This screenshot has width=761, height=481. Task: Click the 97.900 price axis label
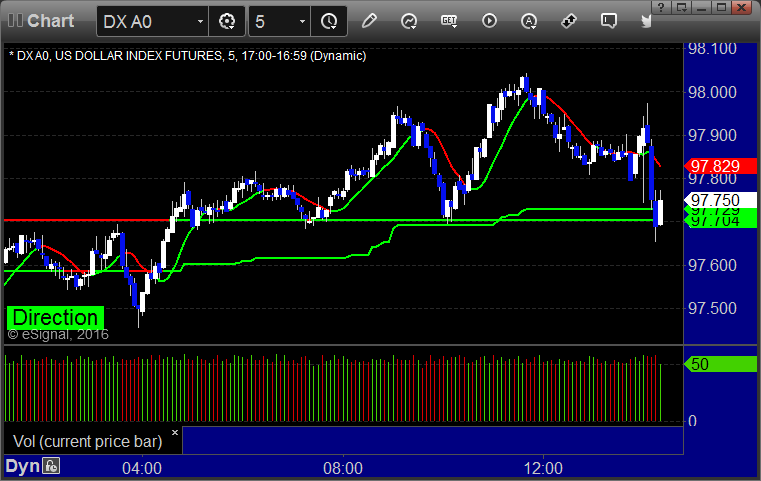point(712,135)
